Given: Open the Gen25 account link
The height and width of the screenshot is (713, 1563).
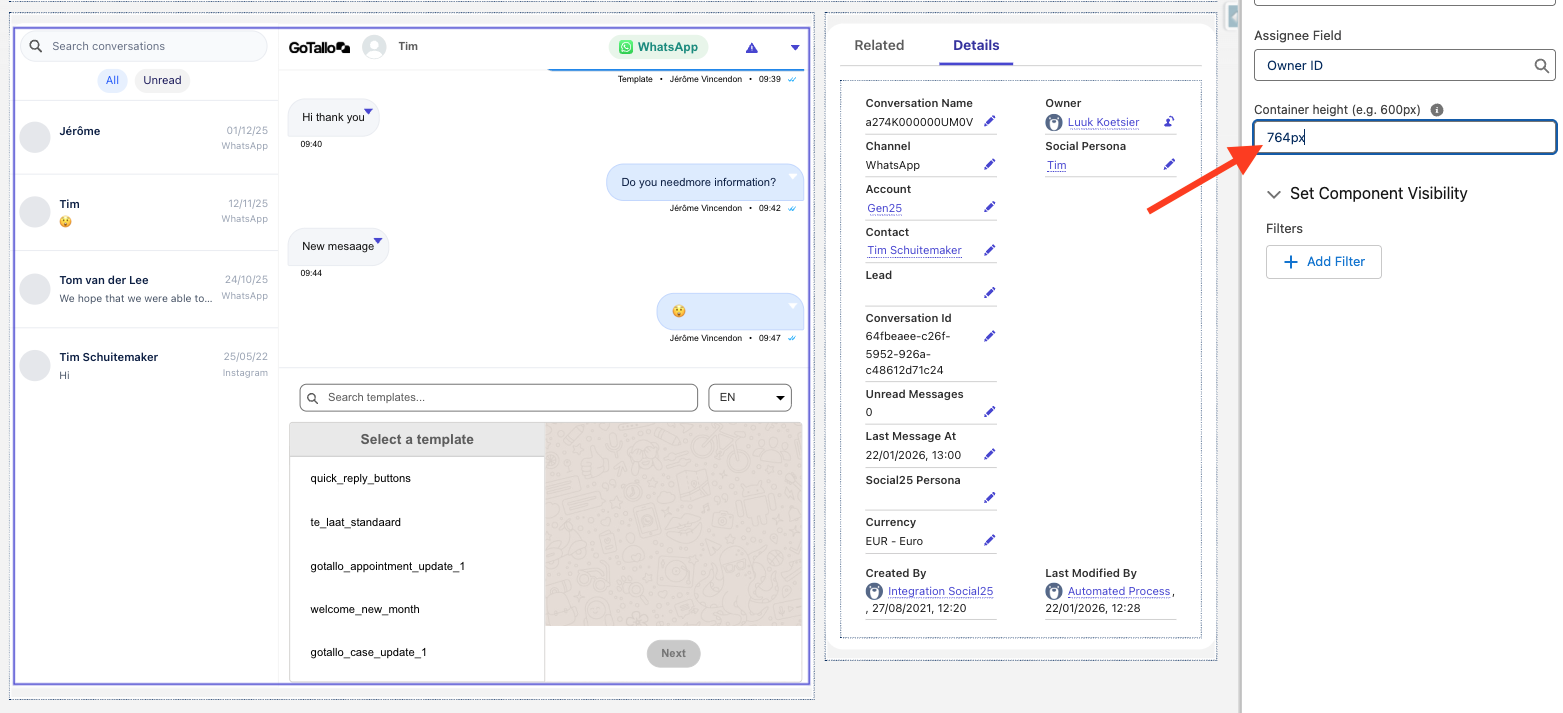Looking at the screenshot, I should coord(883,208).
